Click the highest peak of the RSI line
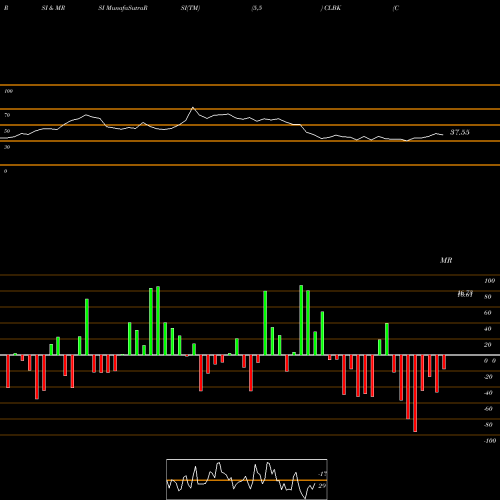The height and width of the screenshot is (500, 500). (x=193, y=108)
